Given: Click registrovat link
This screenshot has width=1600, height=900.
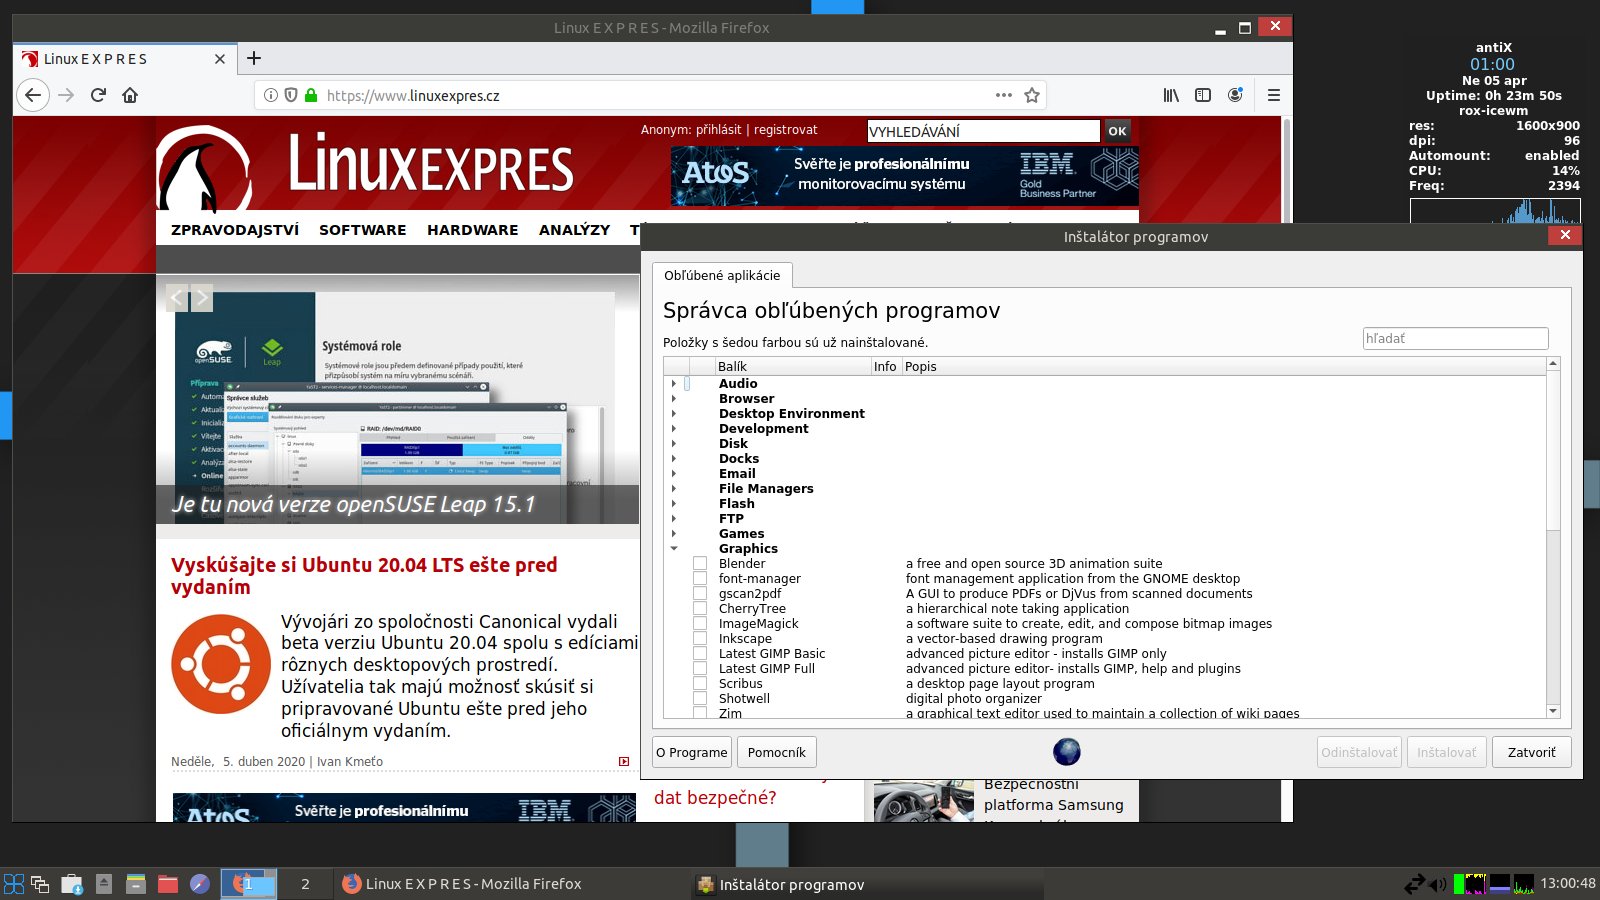Looking at the screenshot, I should tap(785, 130).
